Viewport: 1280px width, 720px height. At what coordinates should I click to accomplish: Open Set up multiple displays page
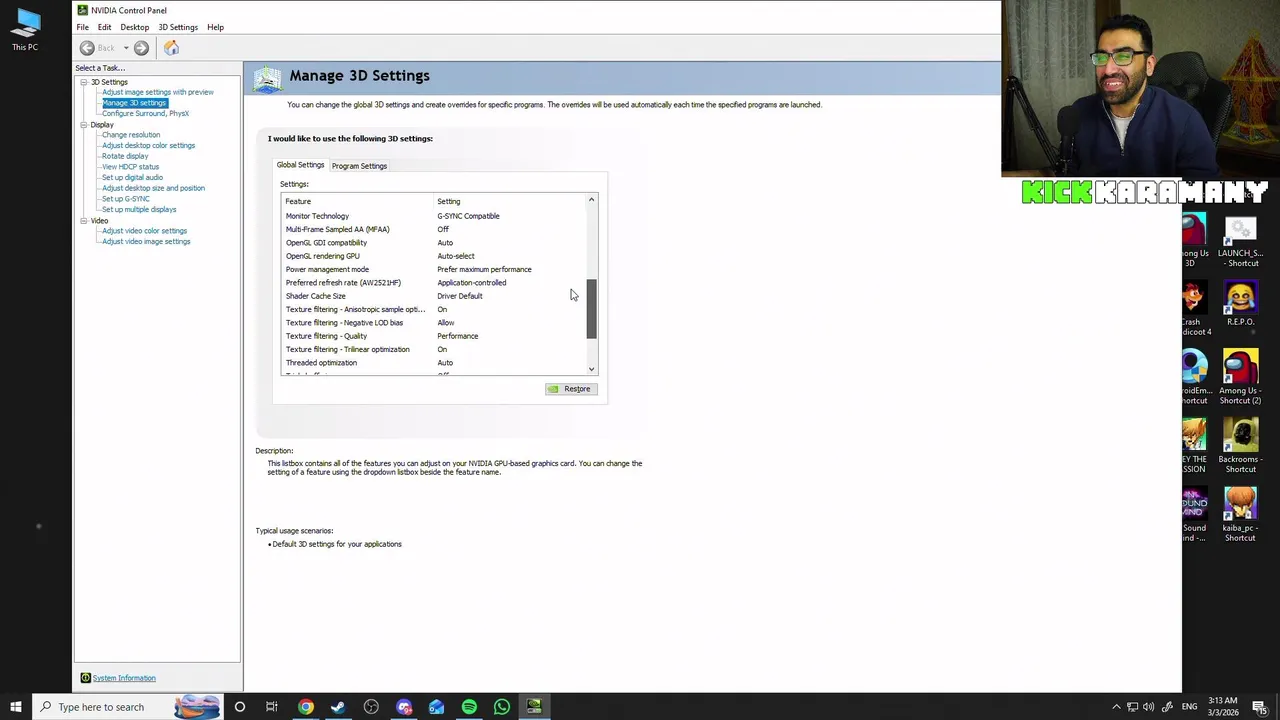click(139, 209)
